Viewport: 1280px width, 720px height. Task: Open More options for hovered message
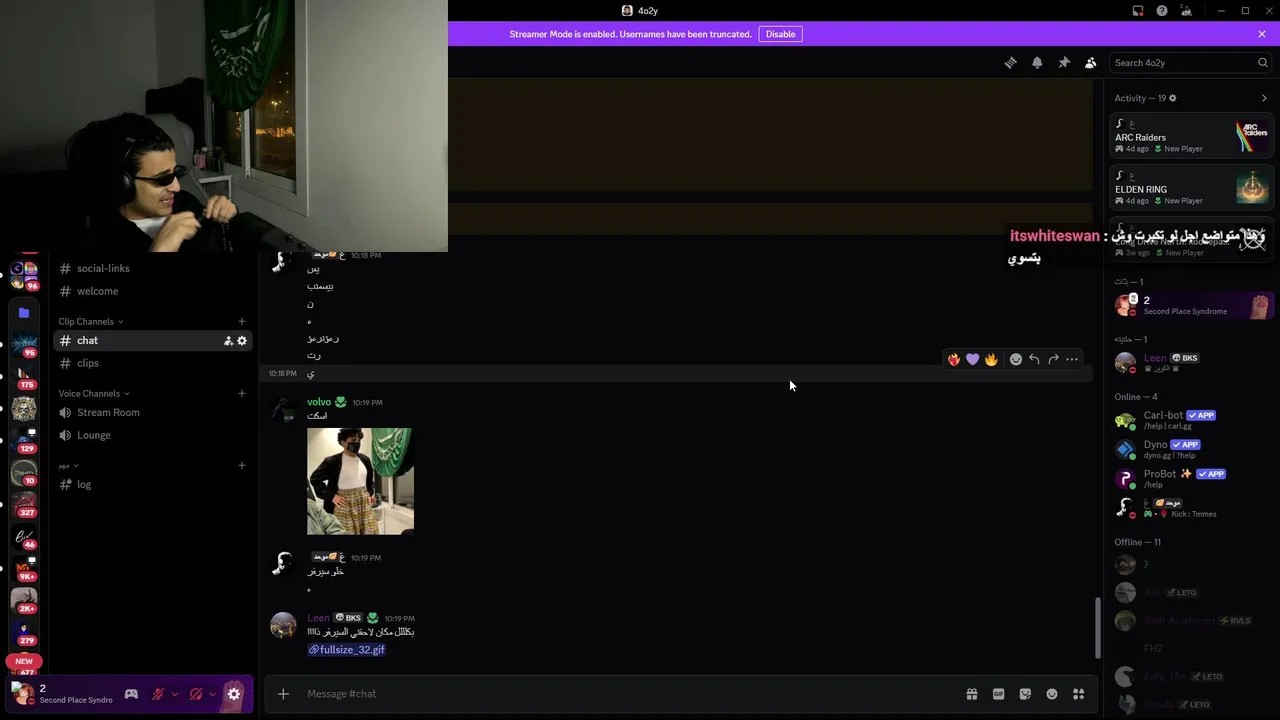[x=1072, y=359]
